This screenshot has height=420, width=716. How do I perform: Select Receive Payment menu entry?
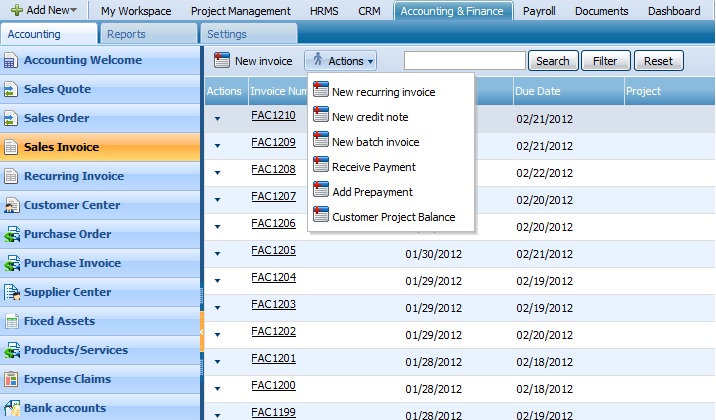[x=373, y=167]
